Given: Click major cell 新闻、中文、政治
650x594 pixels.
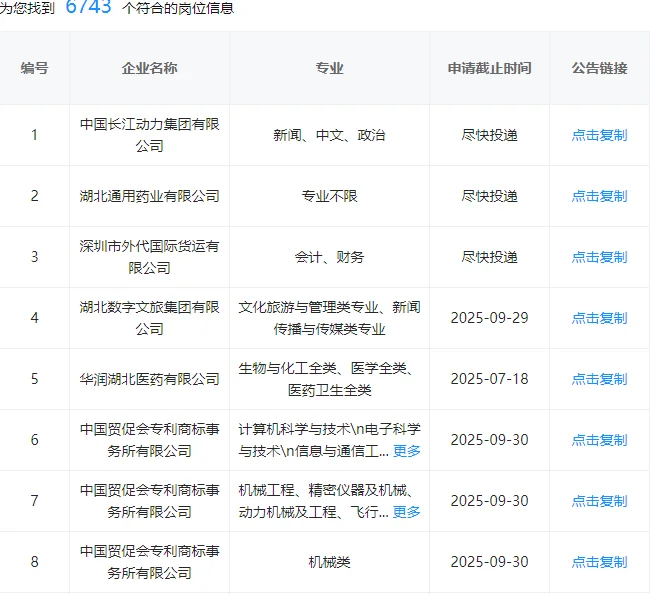Looking at the screenshot, I should pos(330,135).
